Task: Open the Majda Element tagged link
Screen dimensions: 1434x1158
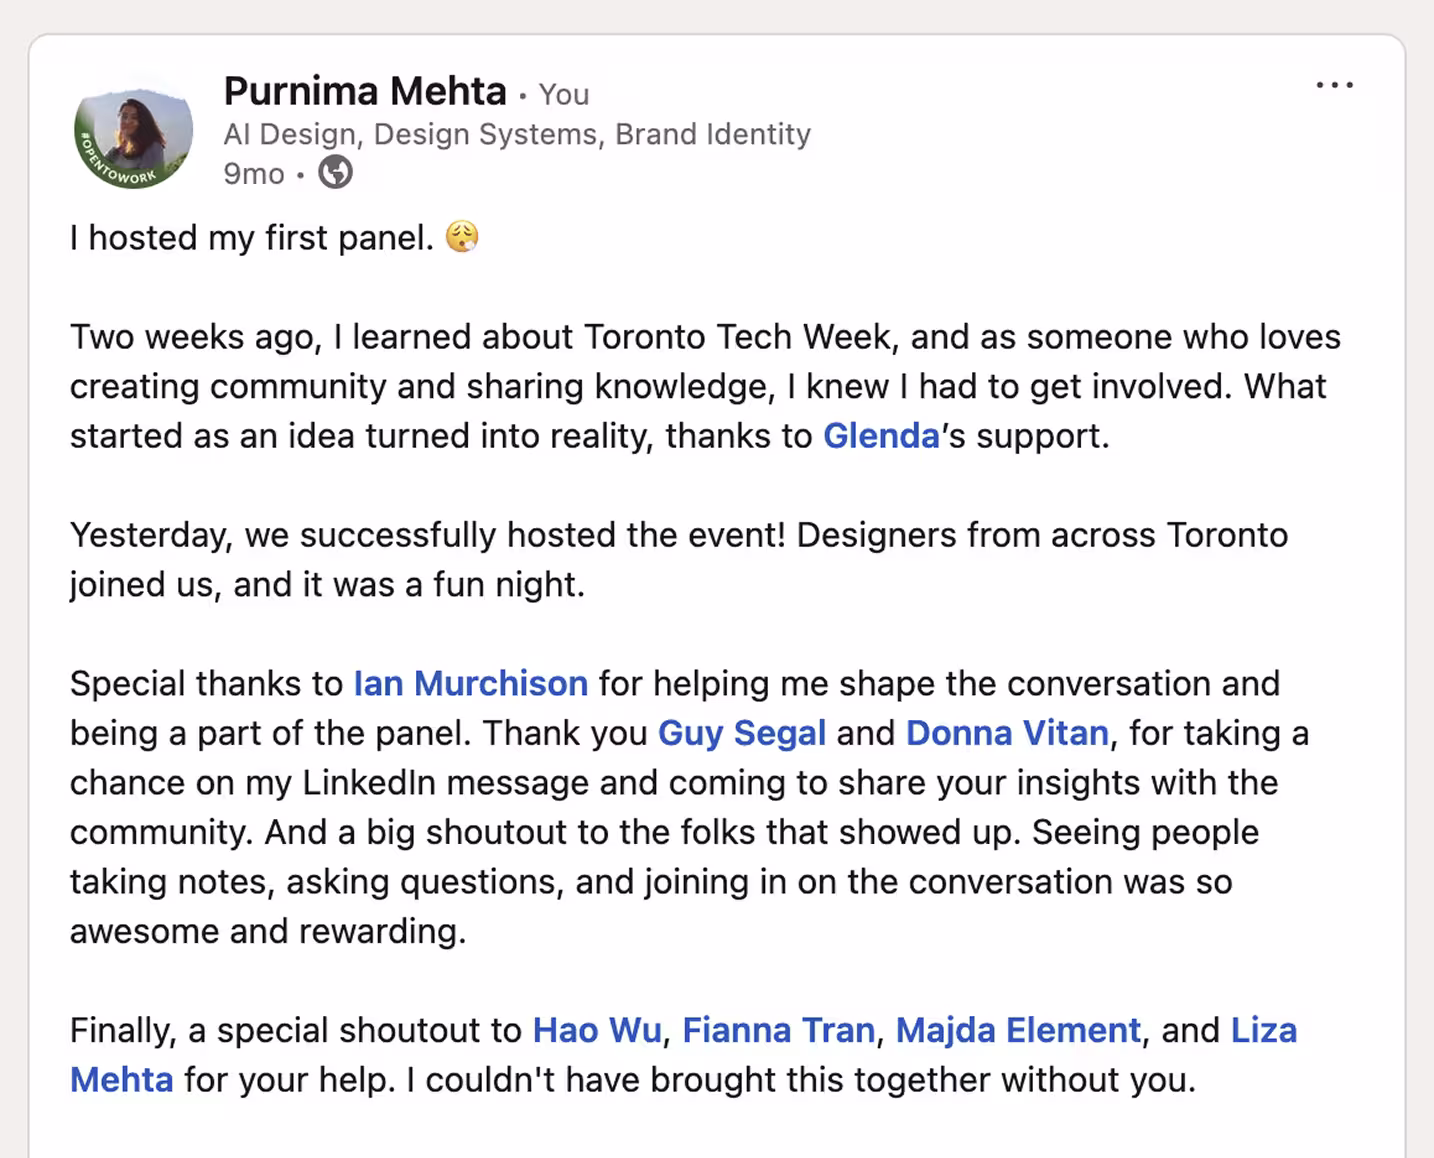Action: 1018,1031
